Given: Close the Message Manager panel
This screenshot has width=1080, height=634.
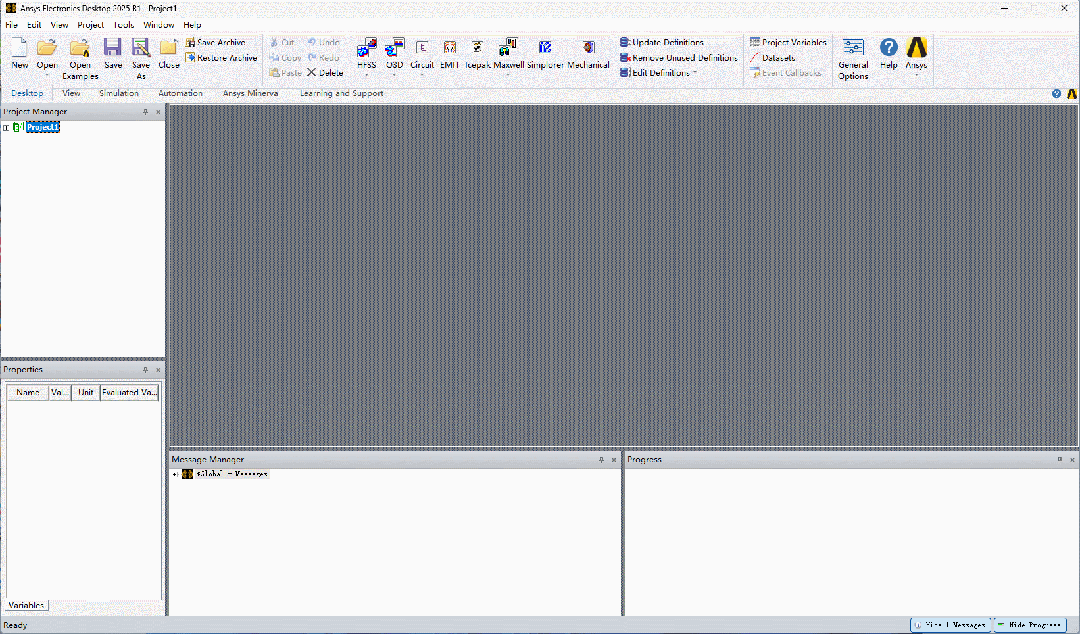Looking at the screenshot, I should (614, 460).
